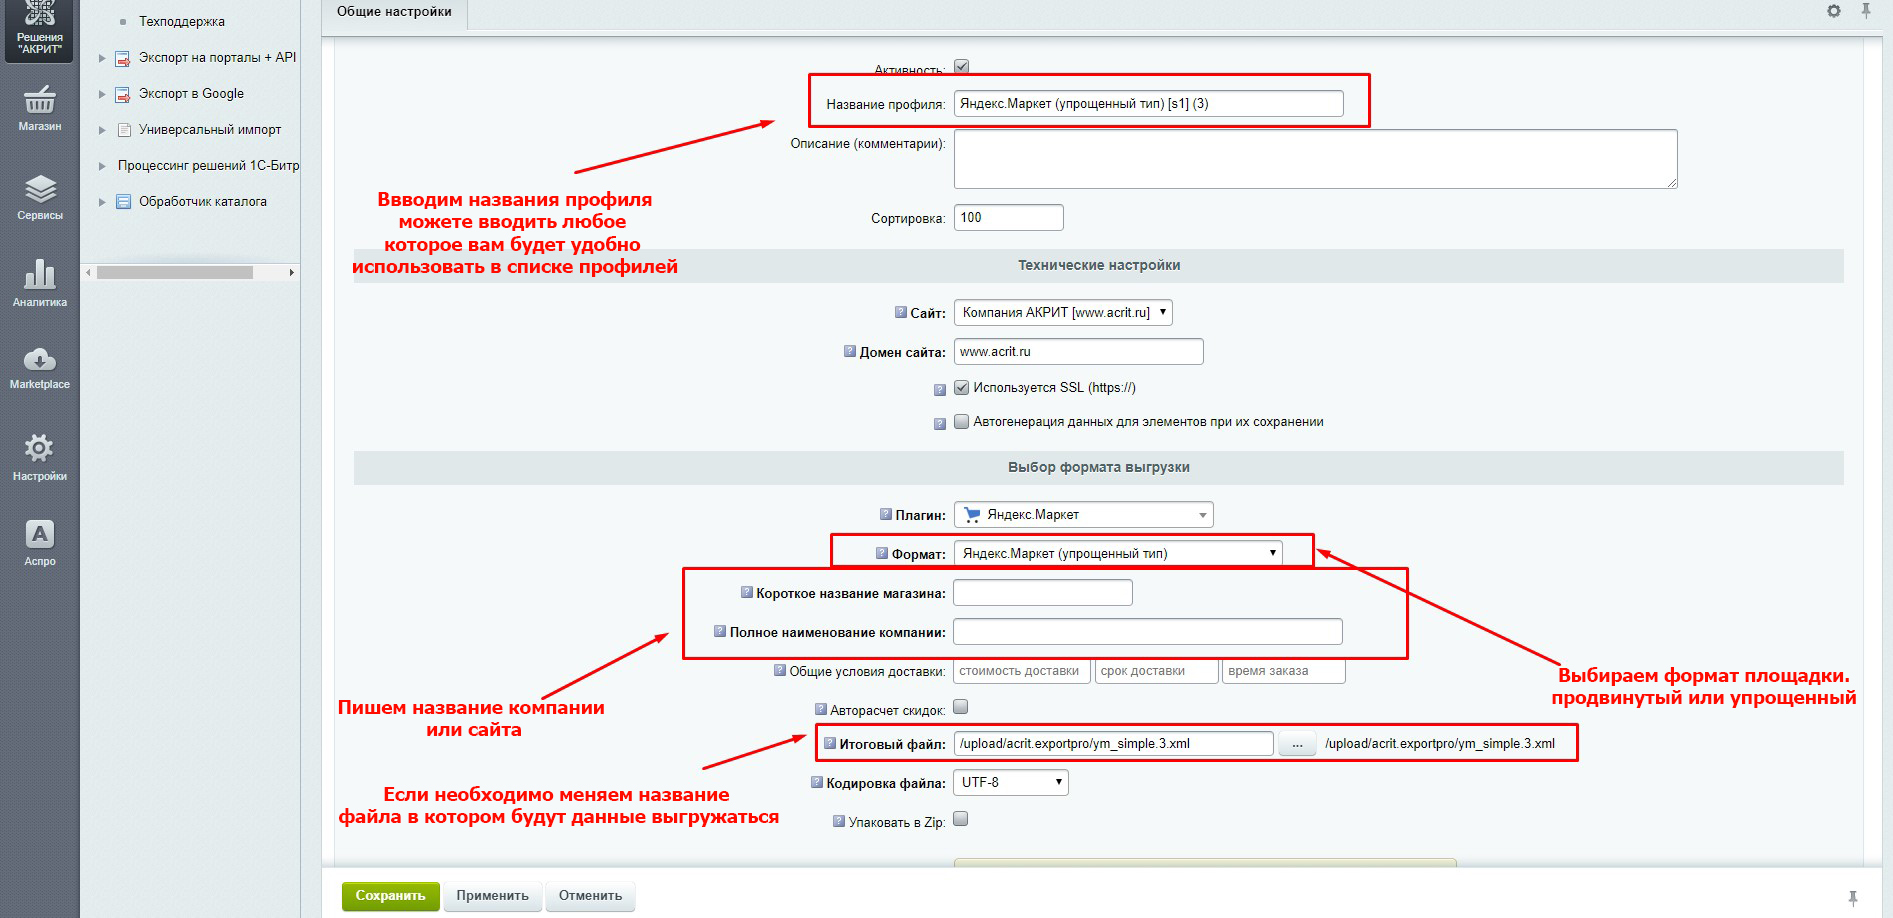This screenshot has width=1893, height=918.
Task: Open the Marketplace cloud icon
Action: (x=39, y=367)
